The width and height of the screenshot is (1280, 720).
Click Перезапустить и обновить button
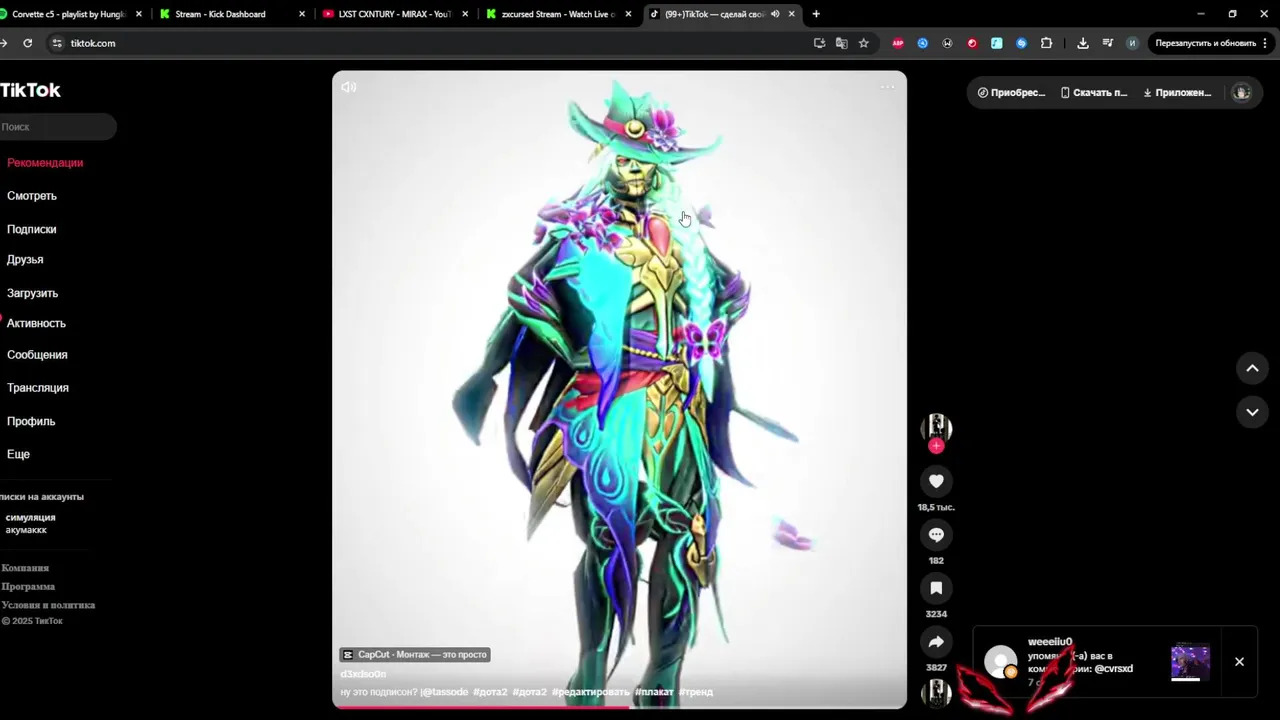[x=1211, y=43]
